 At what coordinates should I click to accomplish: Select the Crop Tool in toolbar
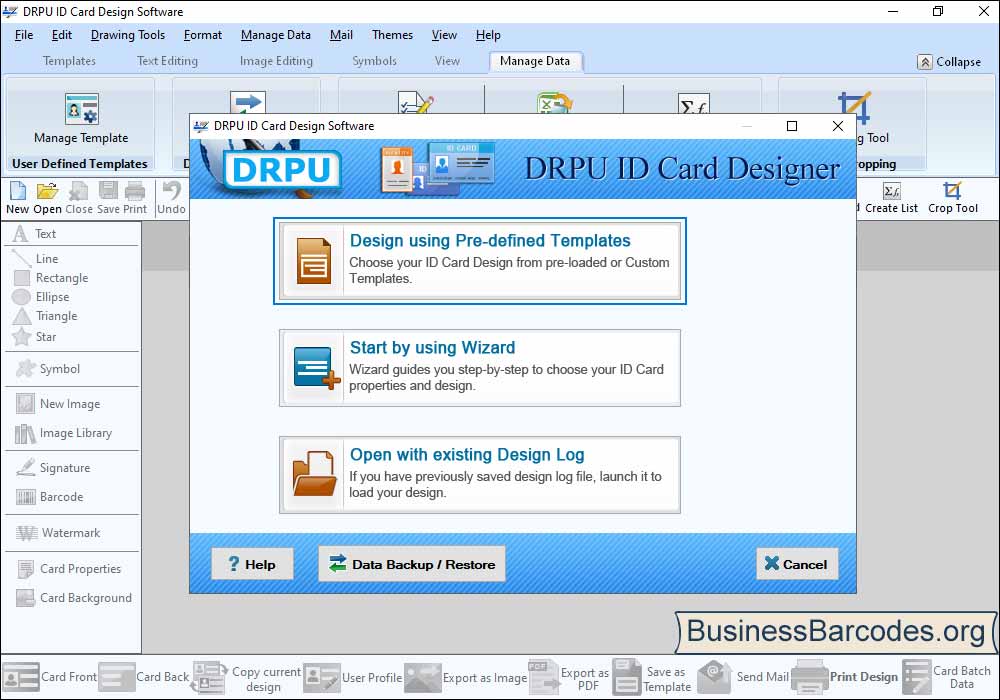(952, 198)
